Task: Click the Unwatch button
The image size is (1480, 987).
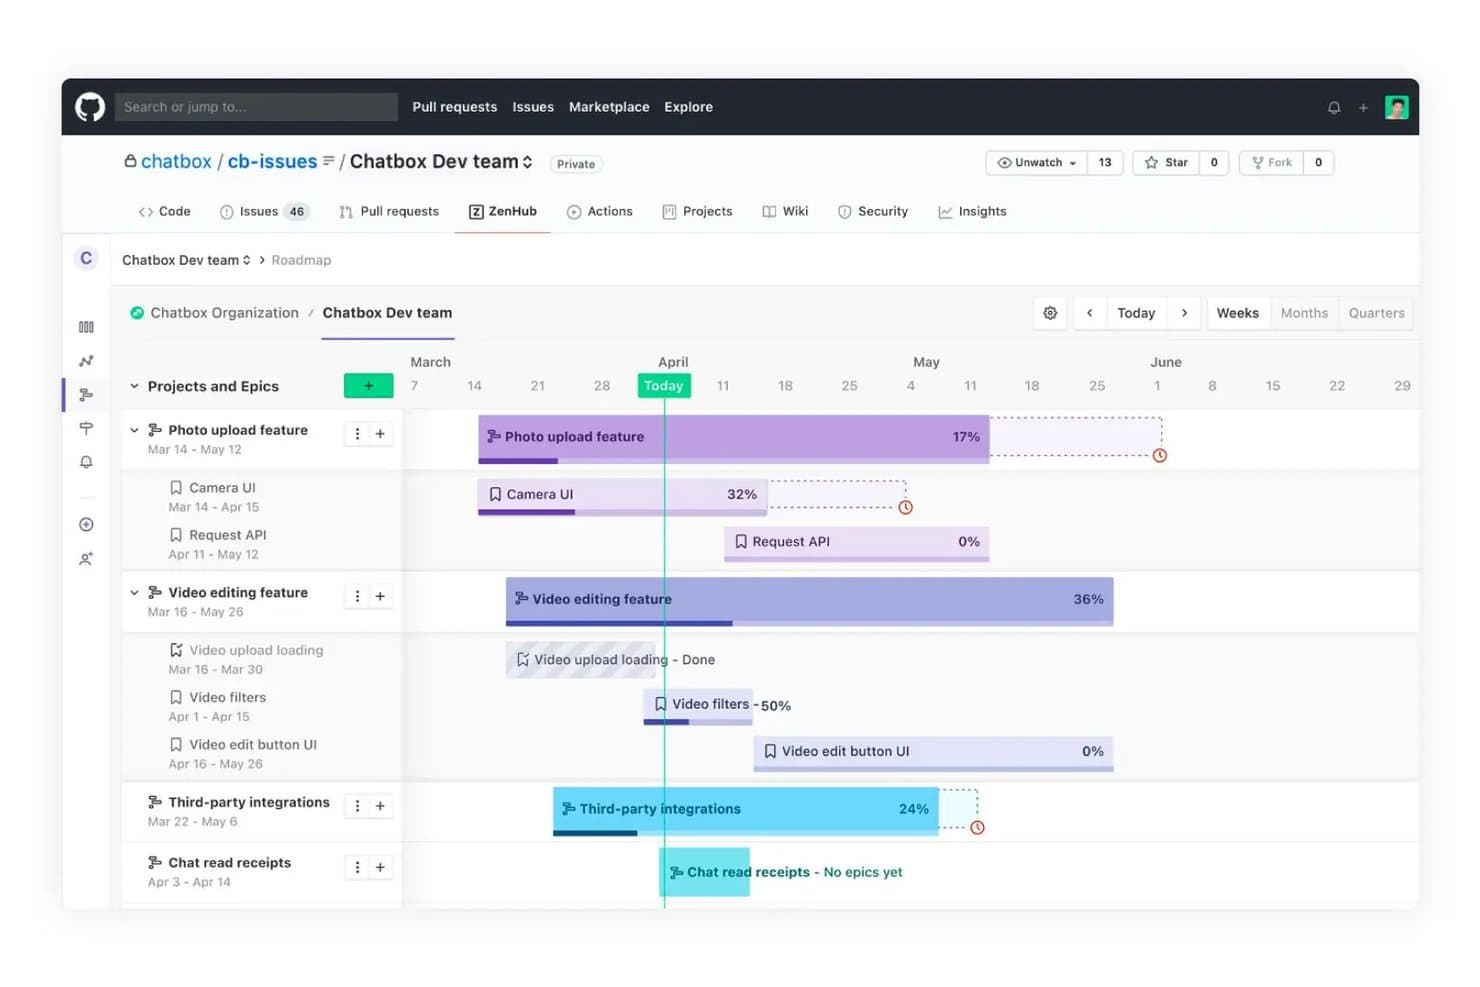Action: pos(1036,162)
